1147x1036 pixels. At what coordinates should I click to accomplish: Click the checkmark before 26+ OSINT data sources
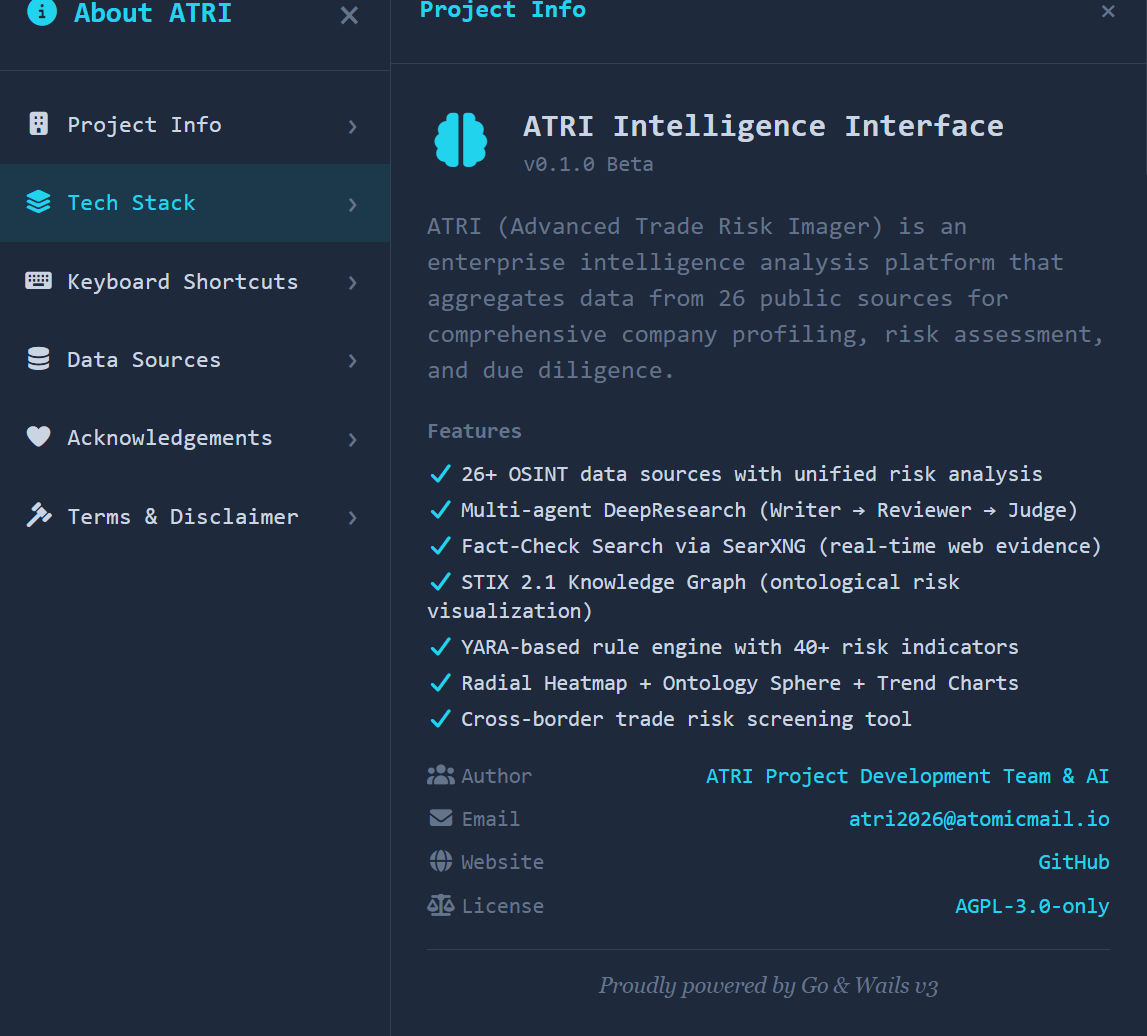pyautogui.click(x=440, y=474)
